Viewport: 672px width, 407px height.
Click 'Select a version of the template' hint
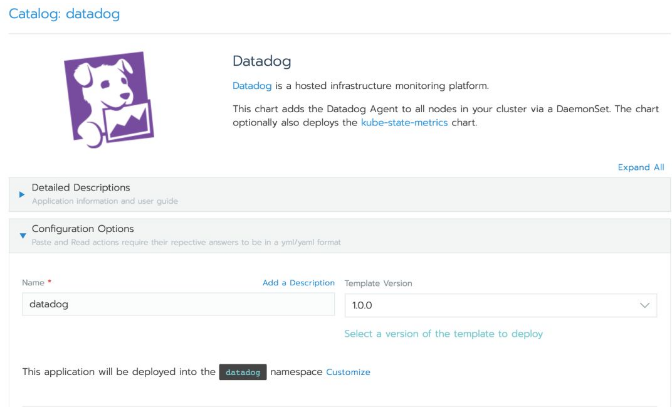443,334
